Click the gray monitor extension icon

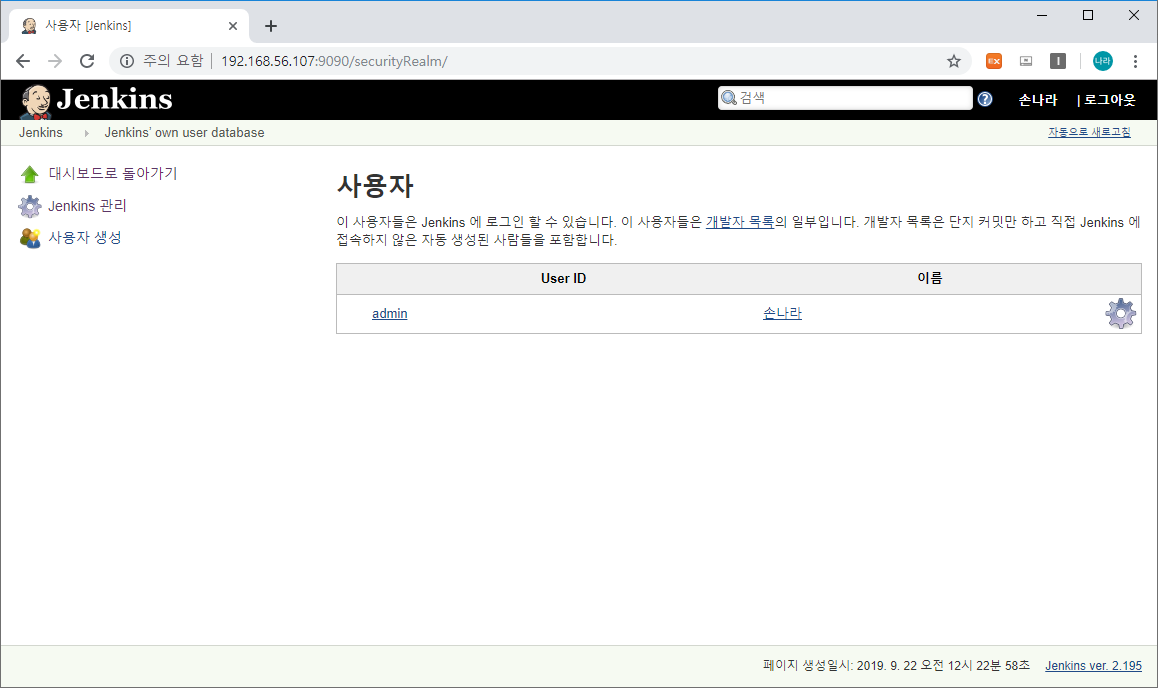(x=1026, y=61)
